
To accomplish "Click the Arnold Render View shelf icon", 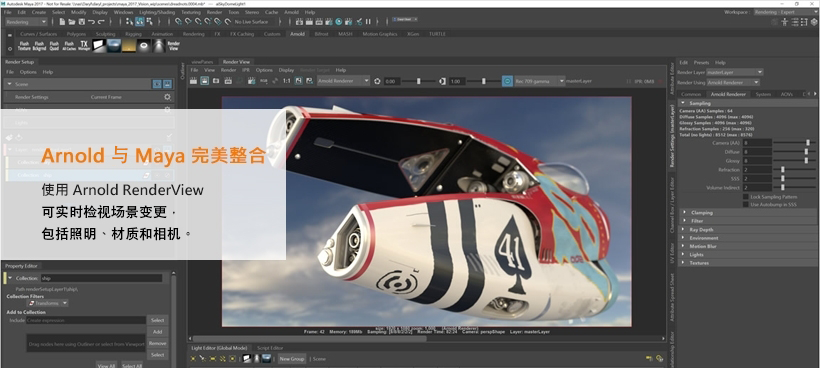I will (x=174, y=46).
